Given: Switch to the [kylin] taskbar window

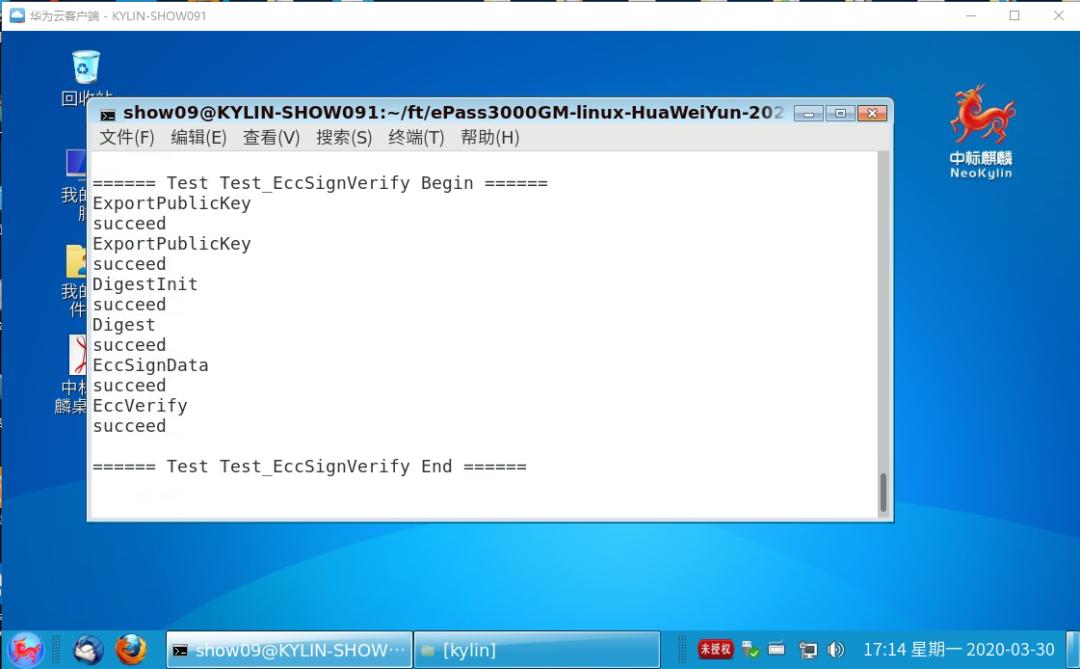Looking at the screenshot, I should pyautogui.click(x=537, y=650).
